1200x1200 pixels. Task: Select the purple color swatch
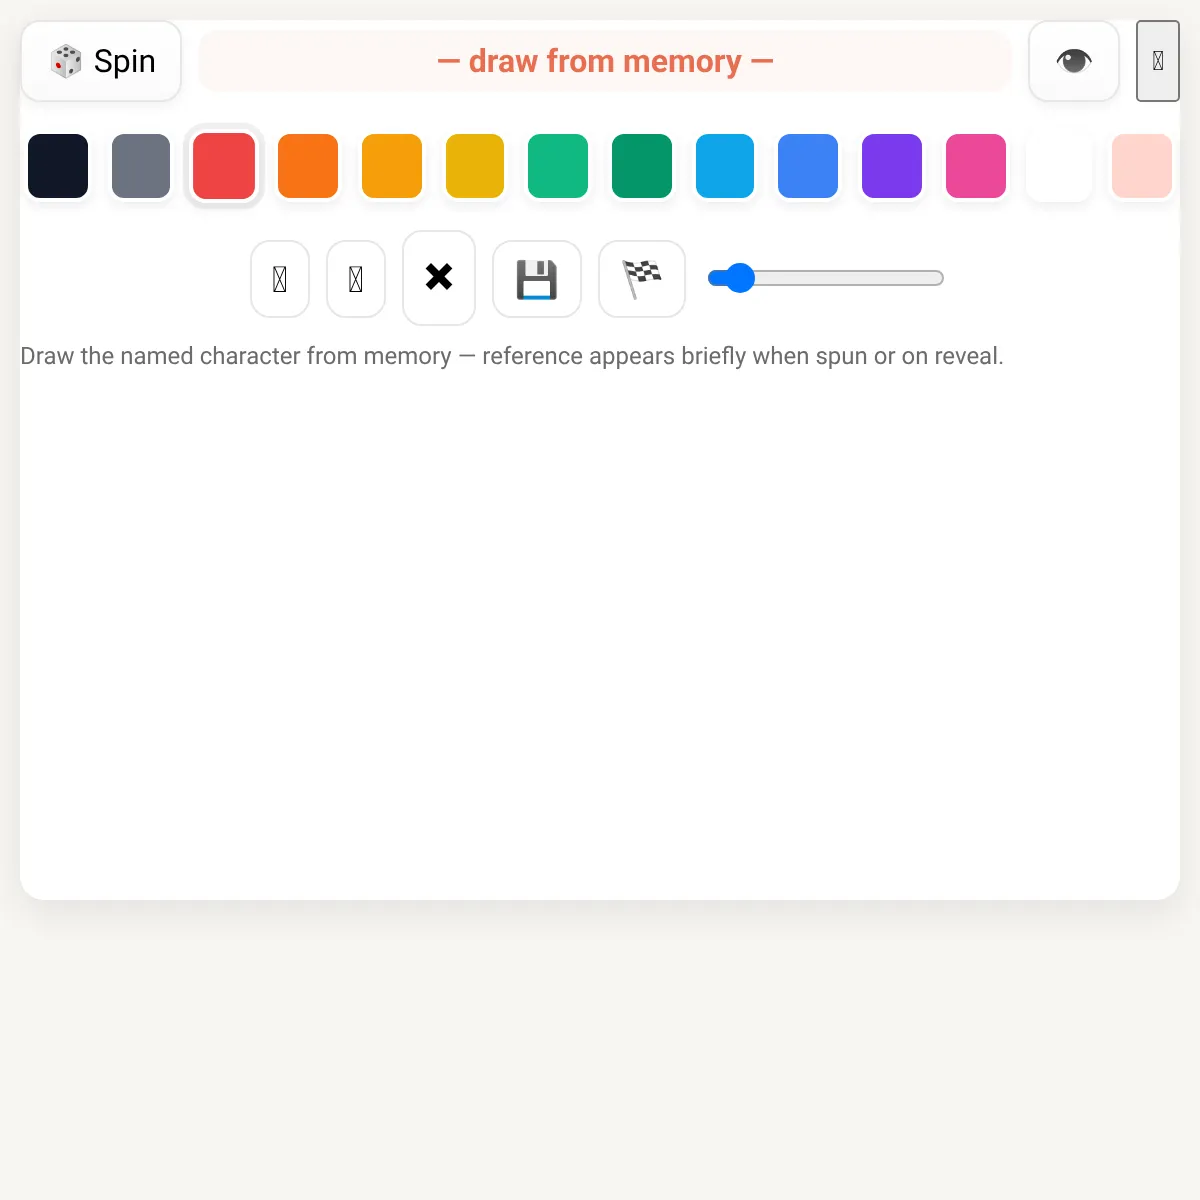coord(892,166)
